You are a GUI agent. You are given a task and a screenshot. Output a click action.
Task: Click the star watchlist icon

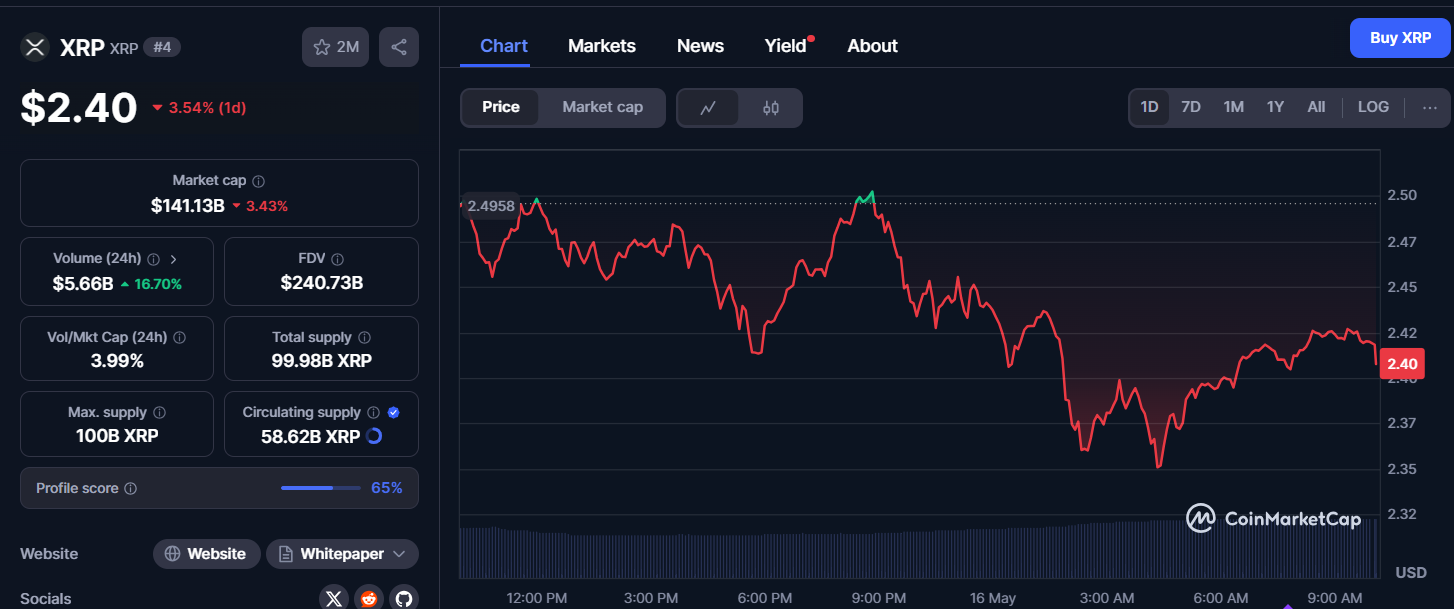(x=323, y=47)
